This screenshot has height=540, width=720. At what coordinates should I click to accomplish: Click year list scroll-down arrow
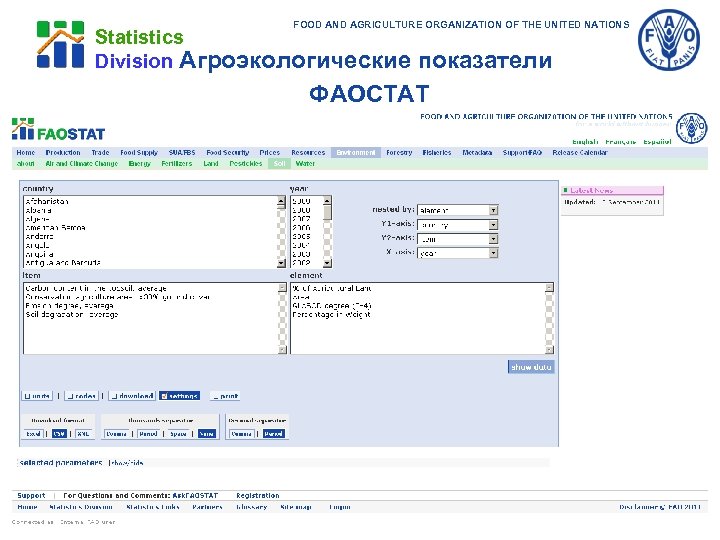tap(327, 263)
